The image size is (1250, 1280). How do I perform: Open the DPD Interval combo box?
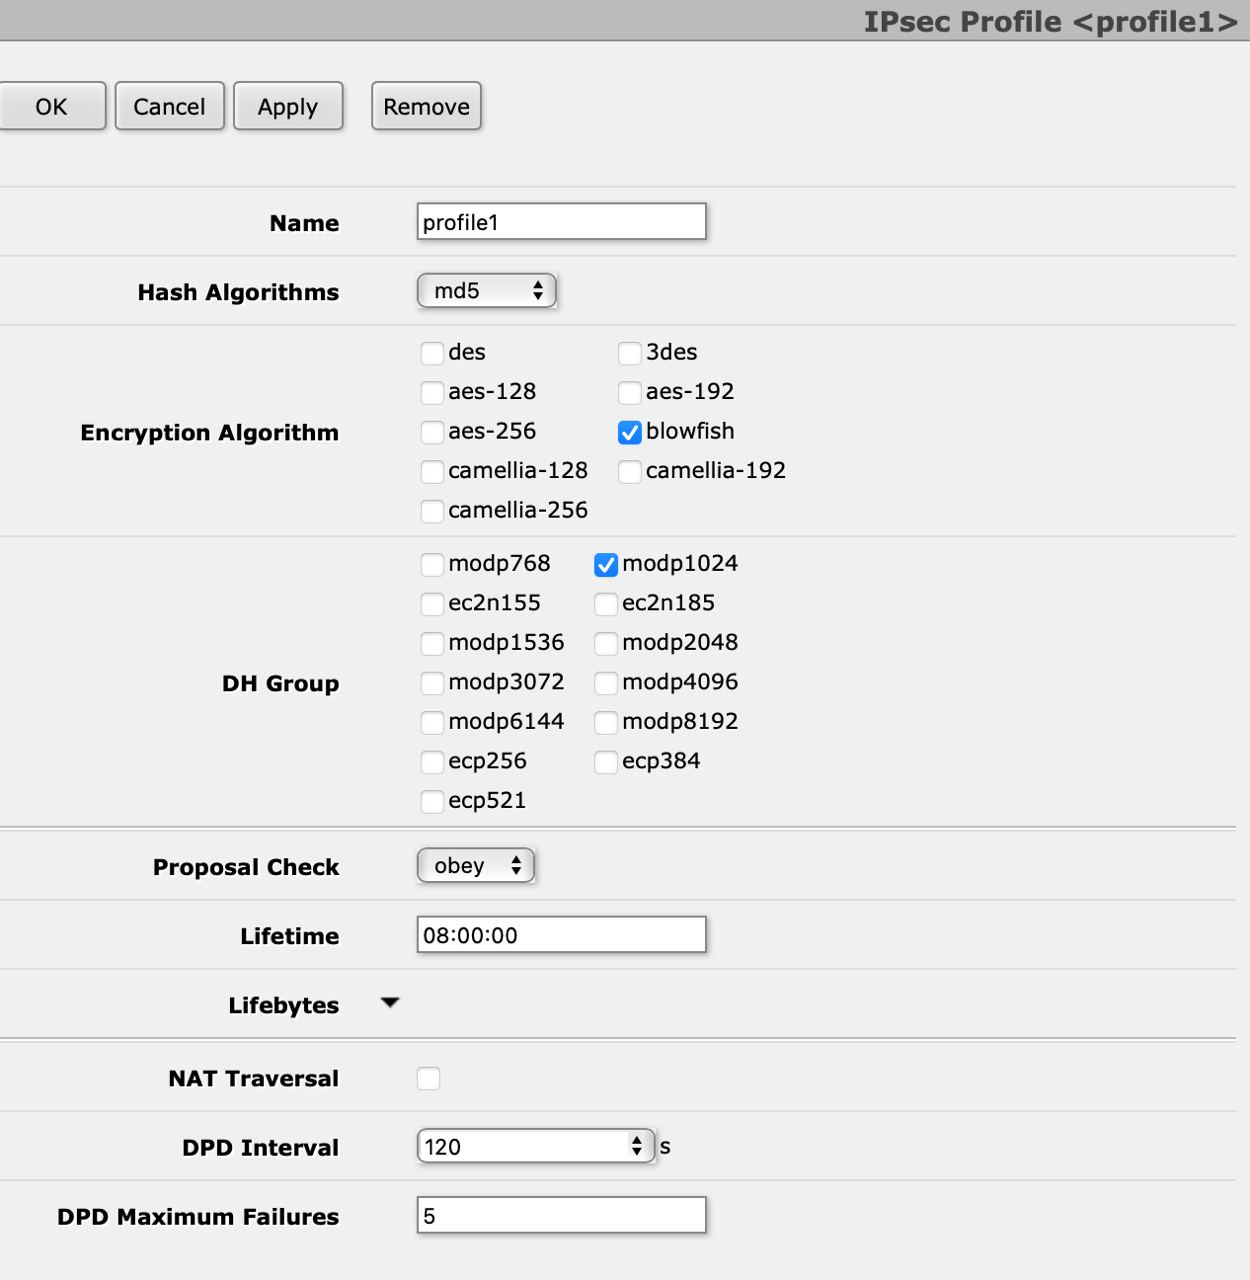click(x=535, y=1146)
